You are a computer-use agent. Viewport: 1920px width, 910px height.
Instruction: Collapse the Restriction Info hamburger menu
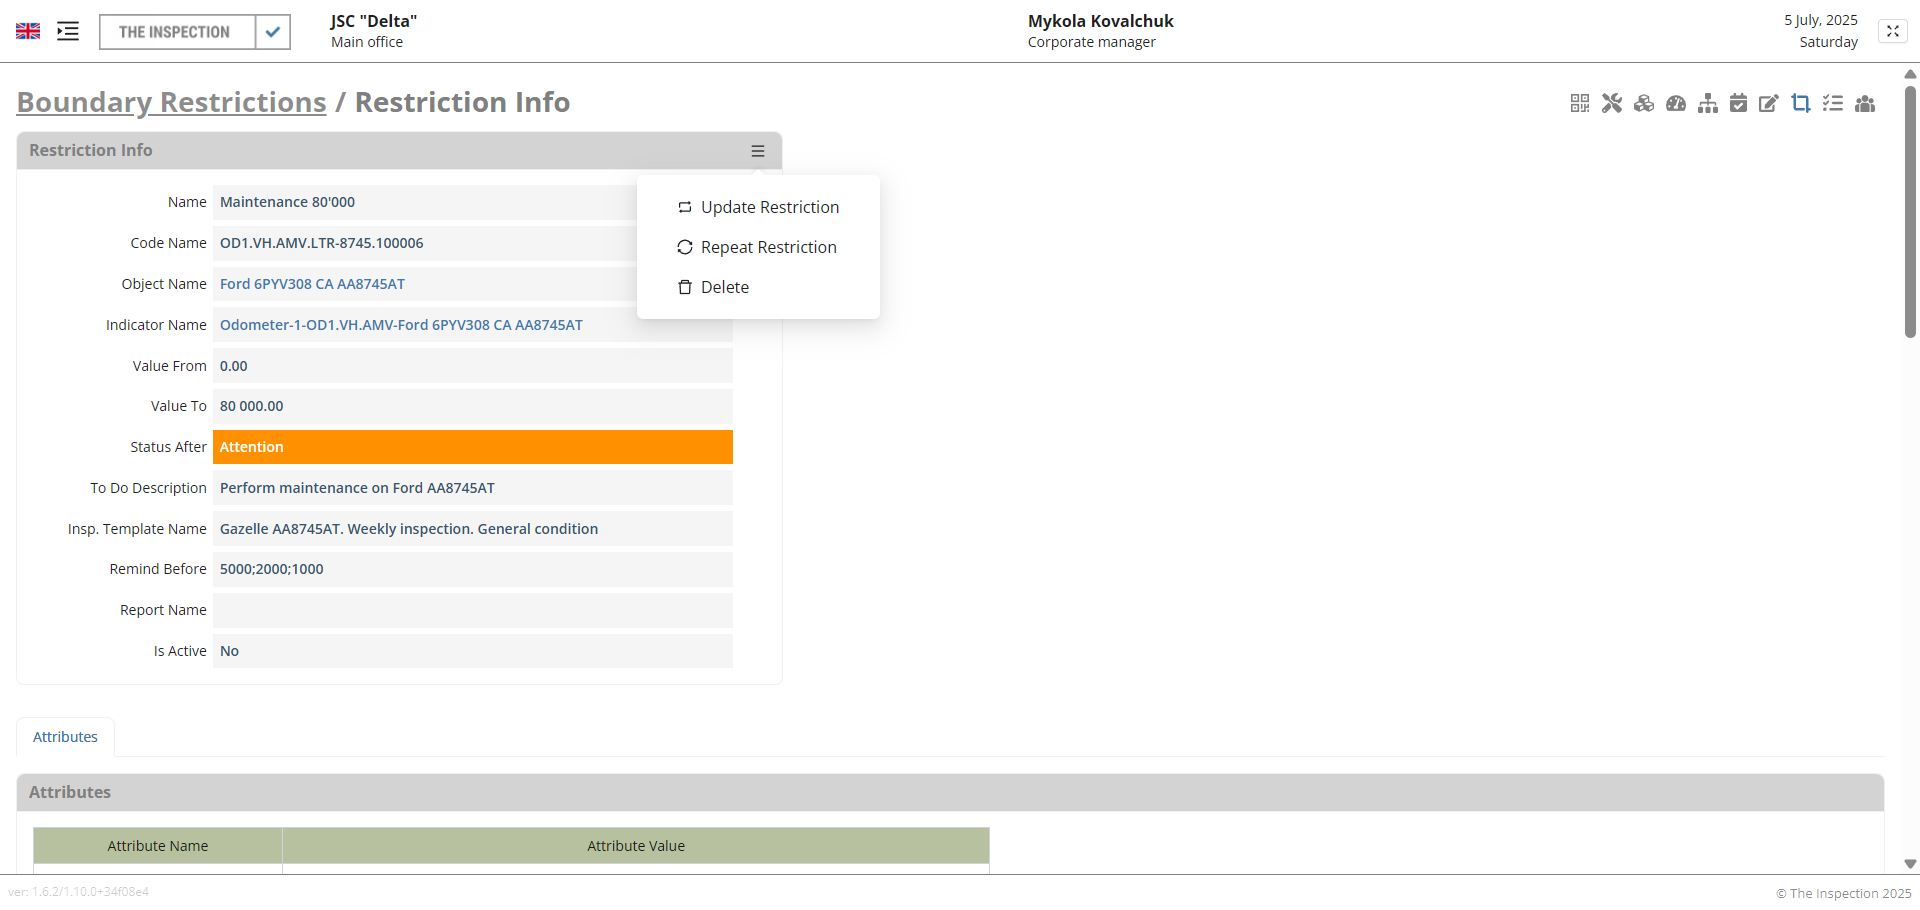coord(758,151)
